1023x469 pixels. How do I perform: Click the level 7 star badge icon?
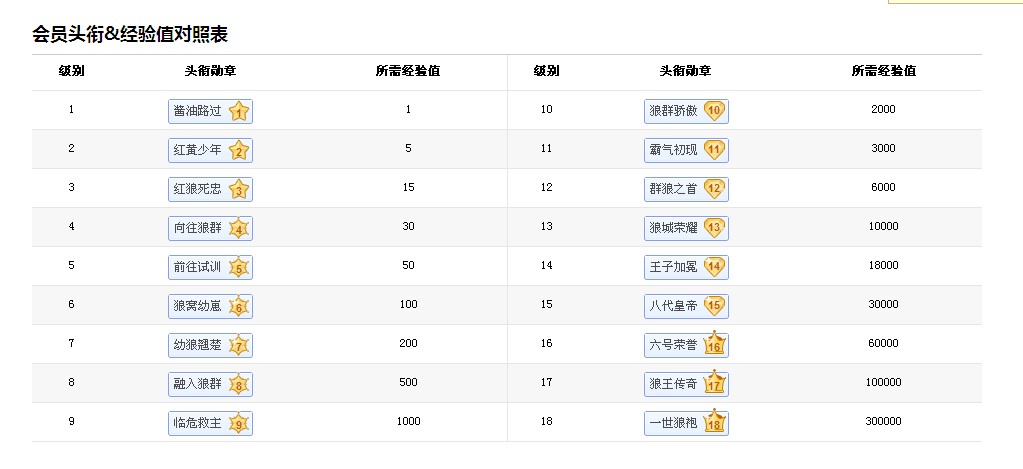pyautogui.click(x=239, y=346)
